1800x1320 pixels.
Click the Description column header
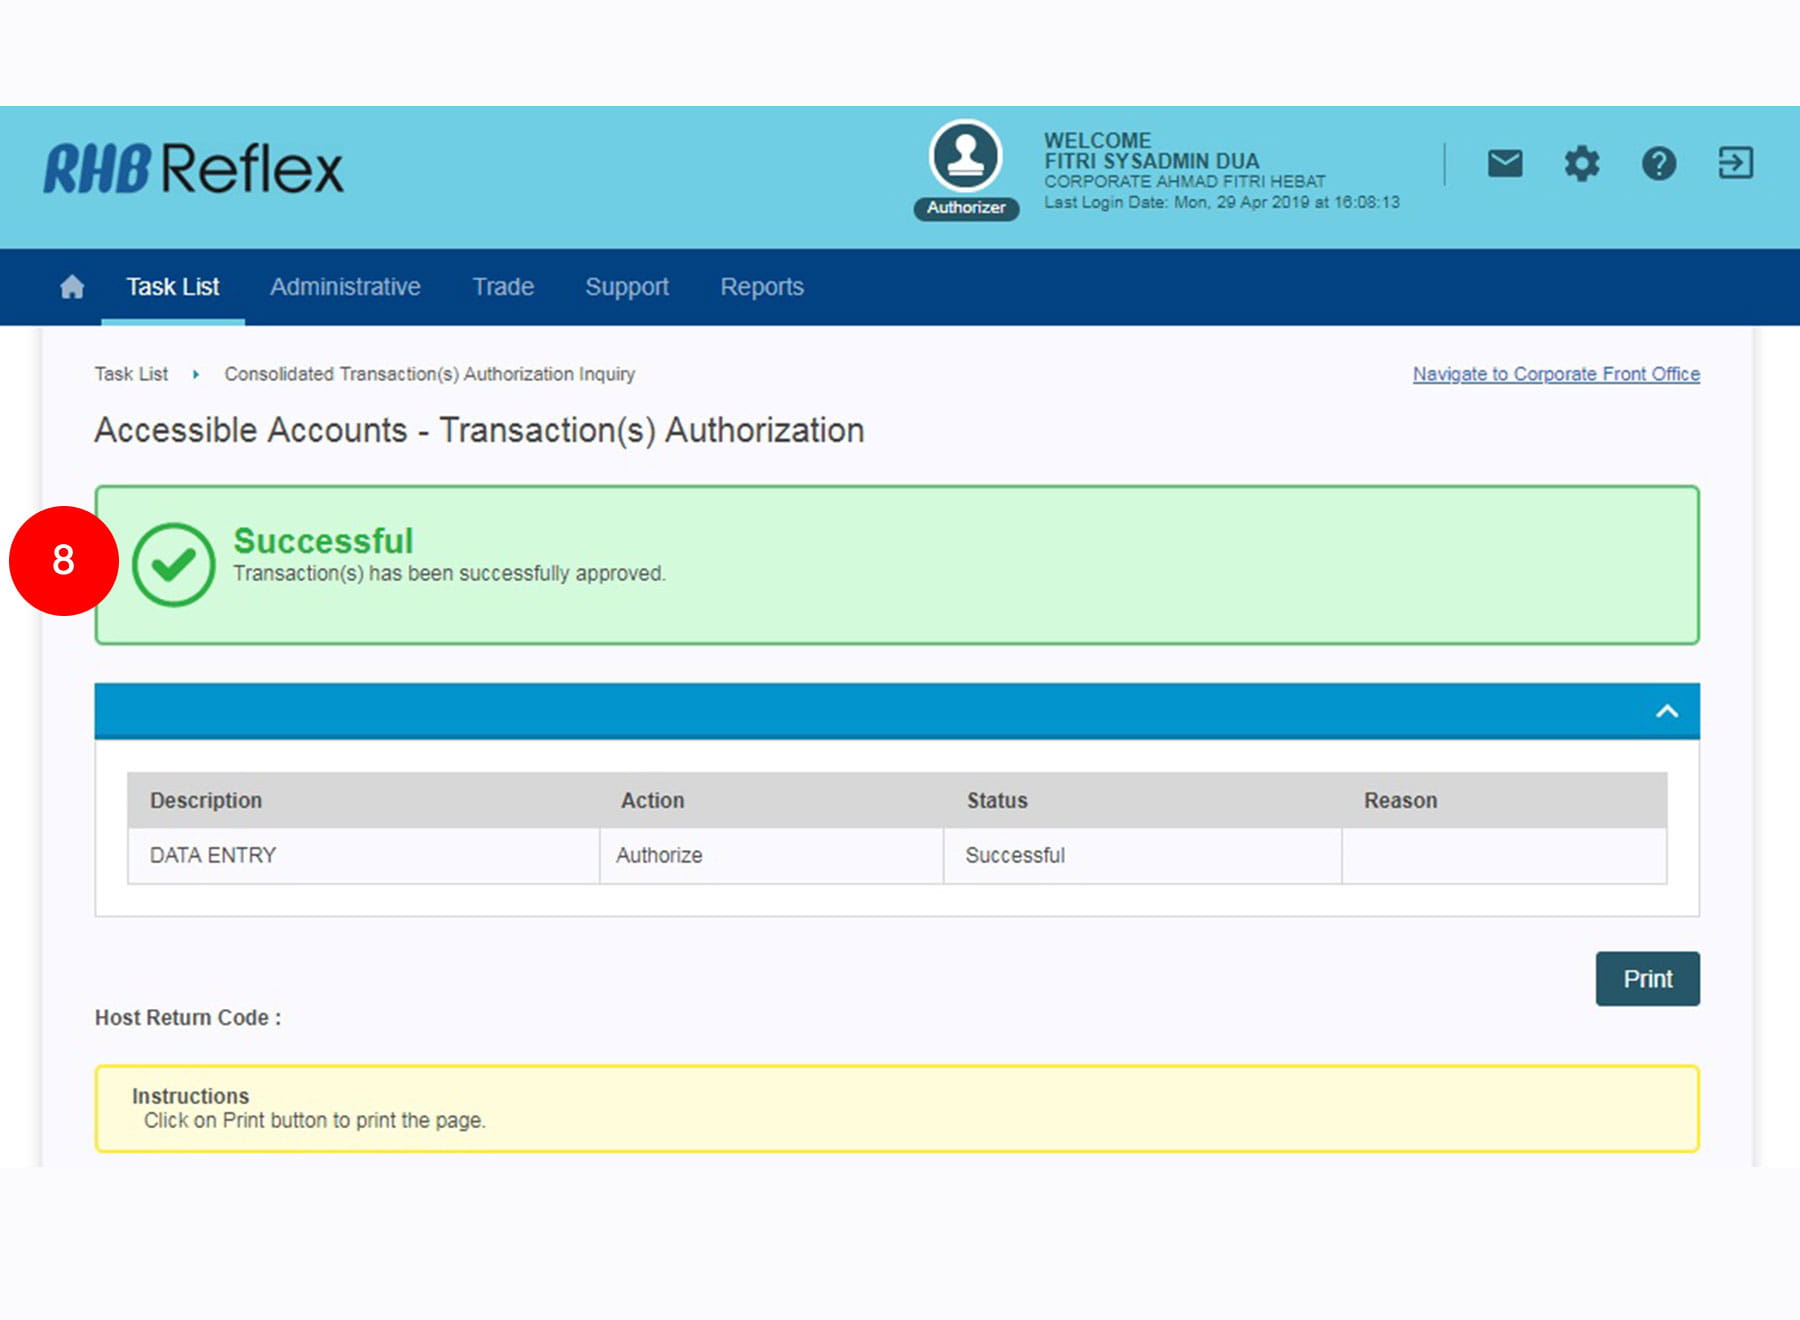[x=206, y=800]
